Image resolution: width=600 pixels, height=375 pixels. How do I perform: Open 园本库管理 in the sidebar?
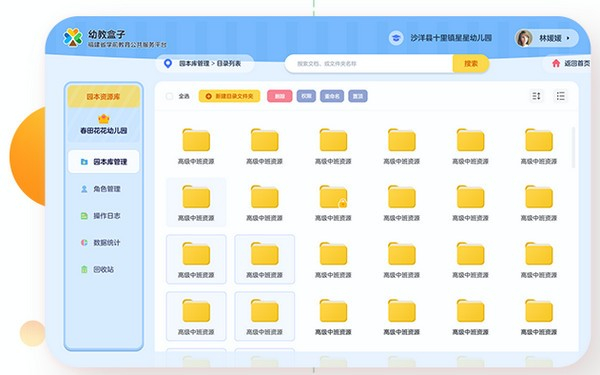(104, 162)
